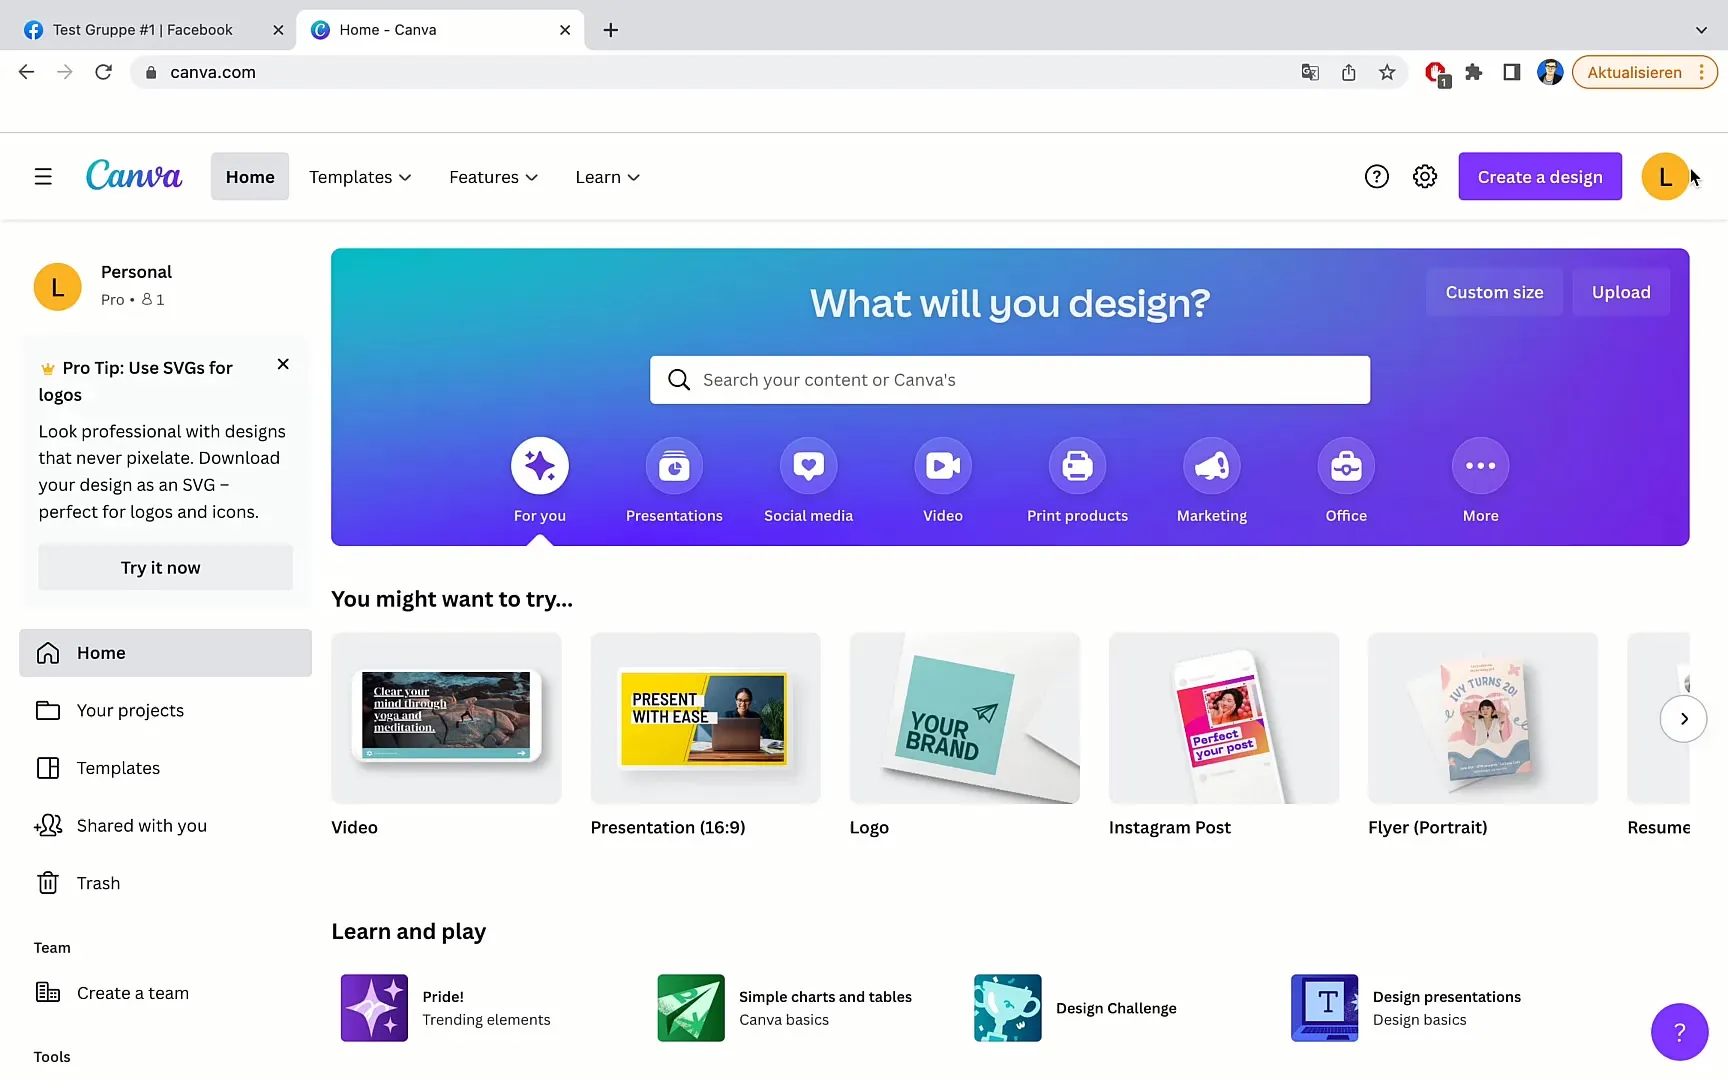This screenshot has width=1728, height=1080.
Task: Open the account avatar L in header
Action: [x=1665, y=177]
